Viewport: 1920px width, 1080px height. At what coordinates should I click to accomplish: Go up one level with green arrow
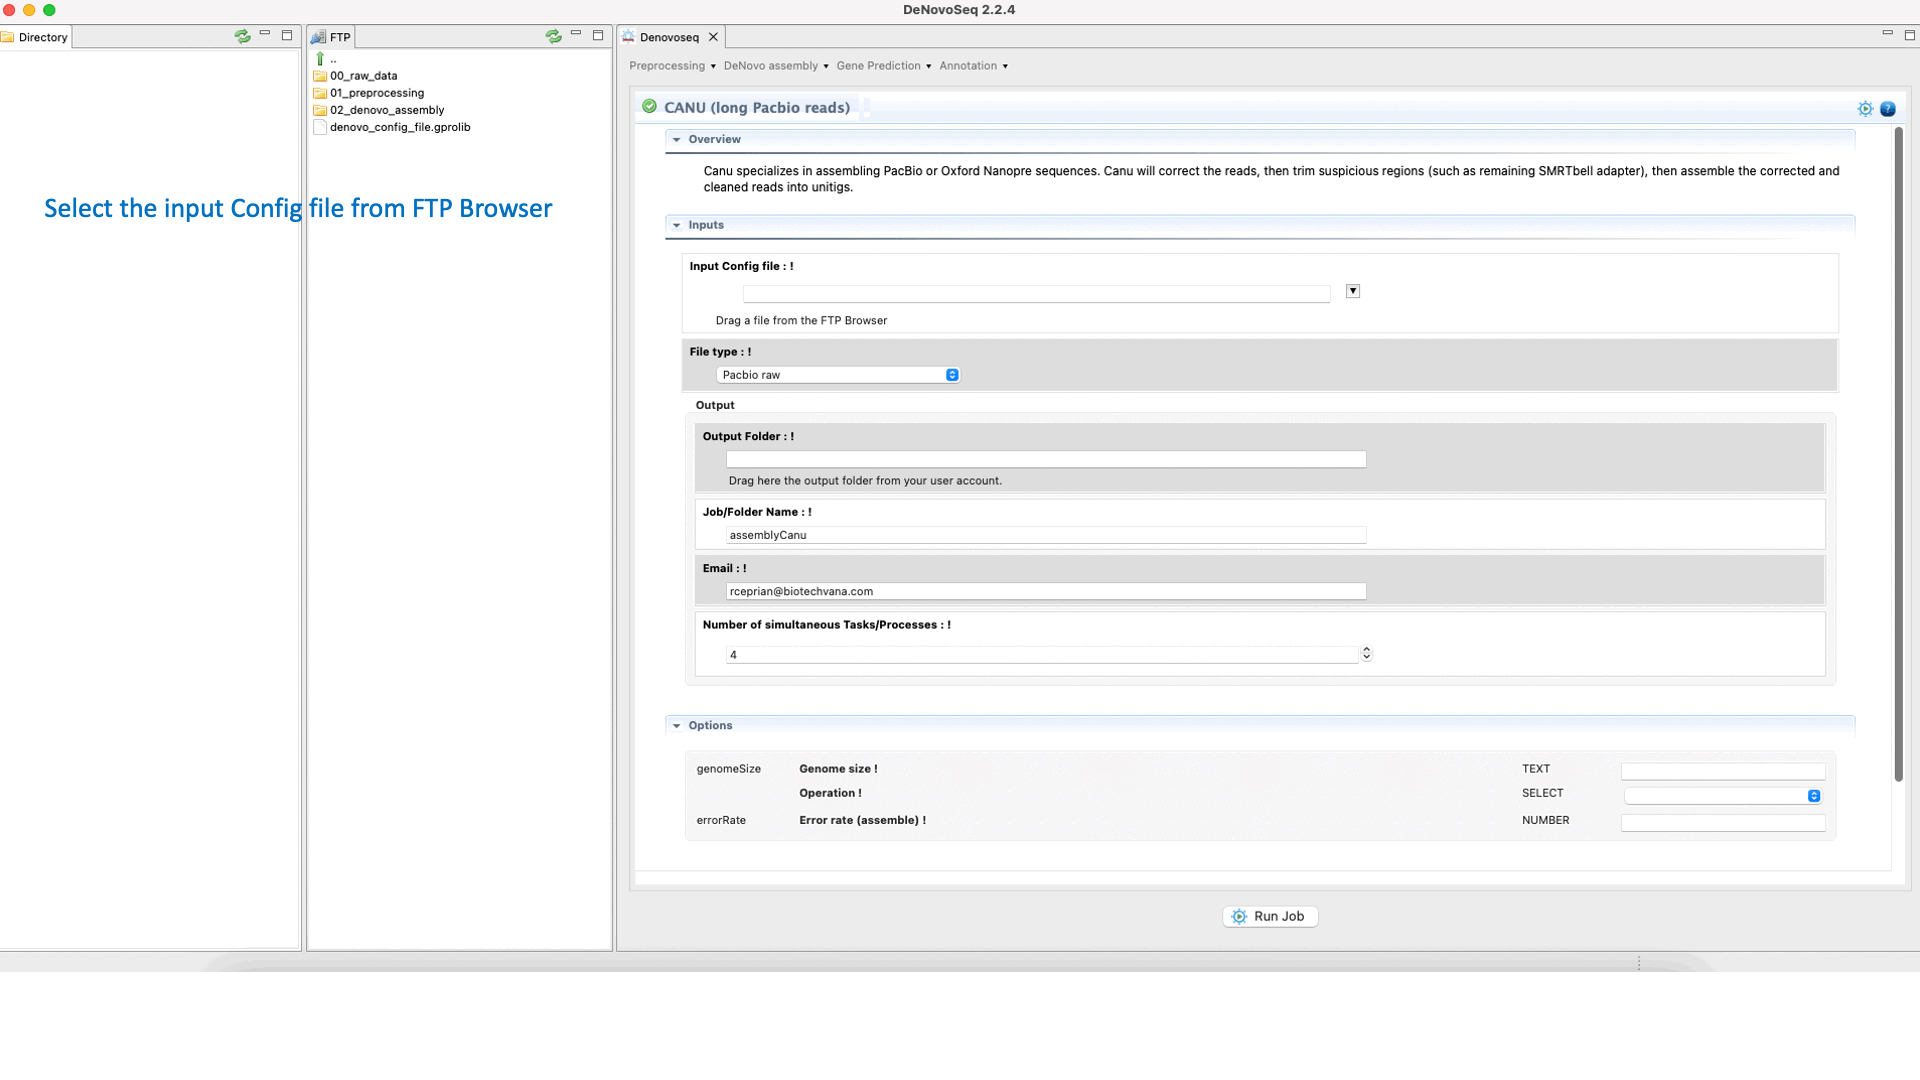320,59
